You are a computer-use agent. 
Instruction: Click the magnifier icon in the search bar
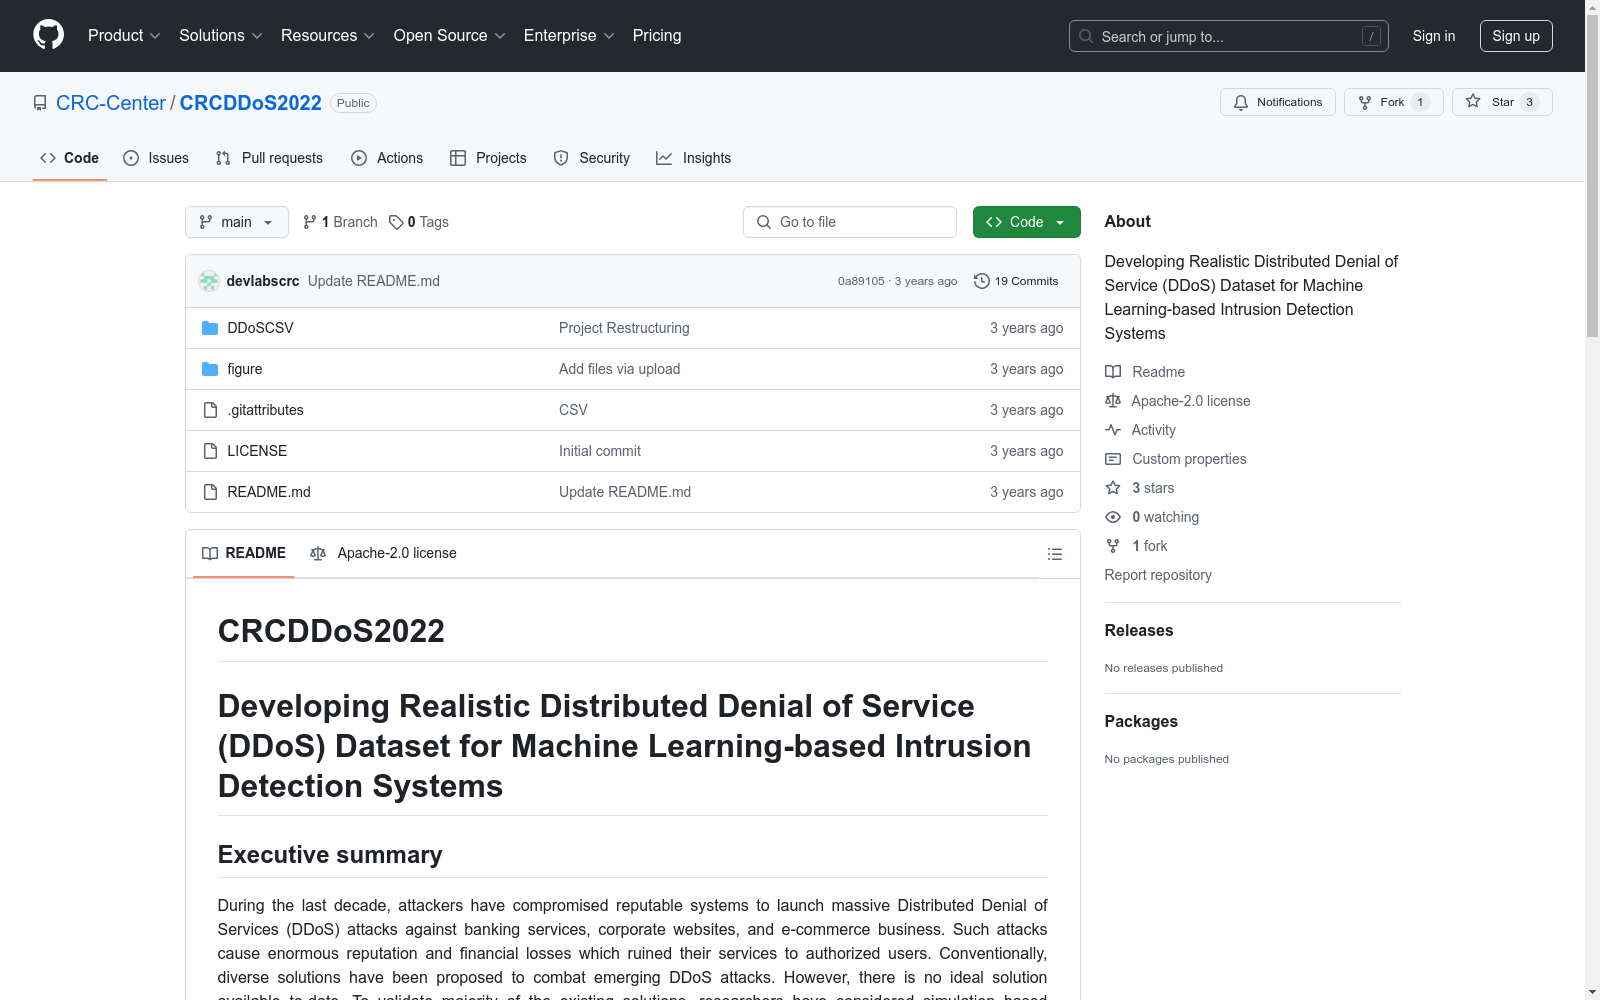tap(1086, 36)
